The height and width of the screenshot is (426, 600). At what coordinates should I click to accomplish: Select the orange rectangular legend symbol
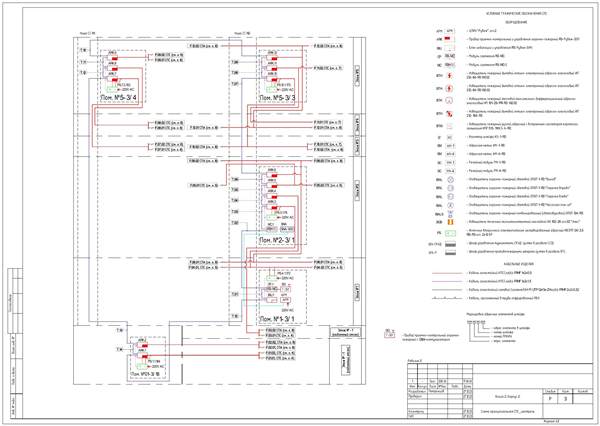(450, 222)
